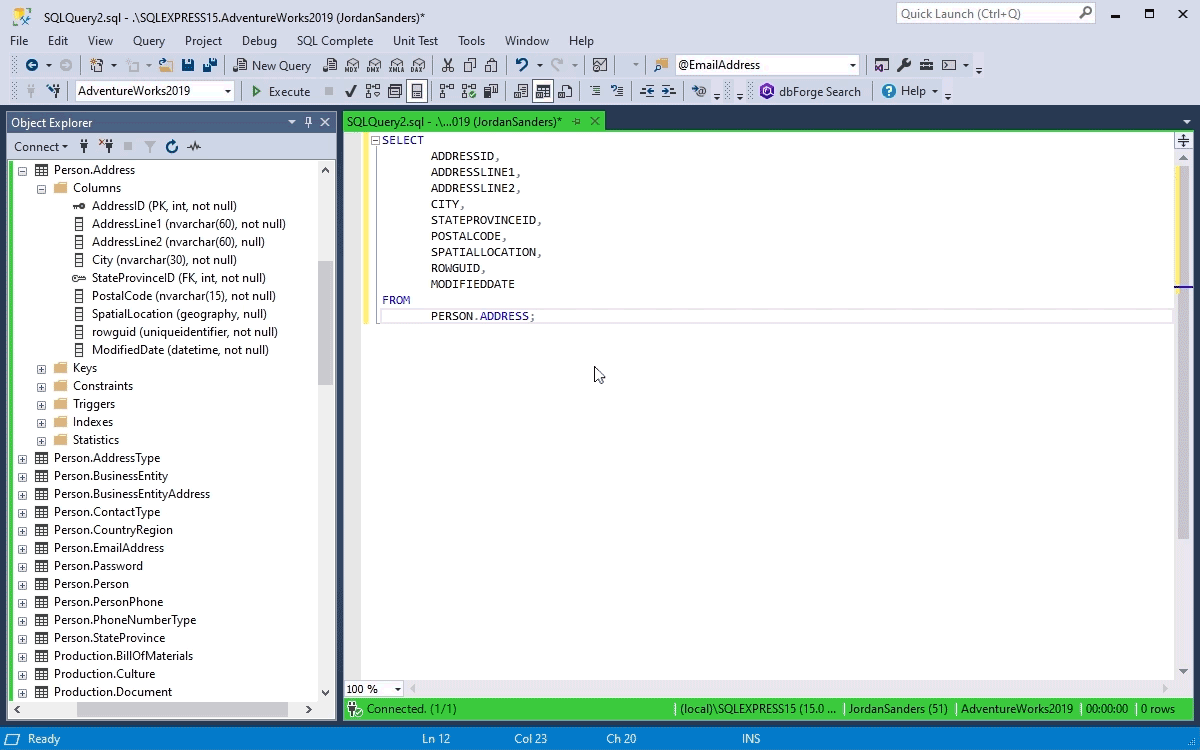Click the Parse query checkmark icon
This screenshot has height=750, width=1200.
tap(351, 91)
